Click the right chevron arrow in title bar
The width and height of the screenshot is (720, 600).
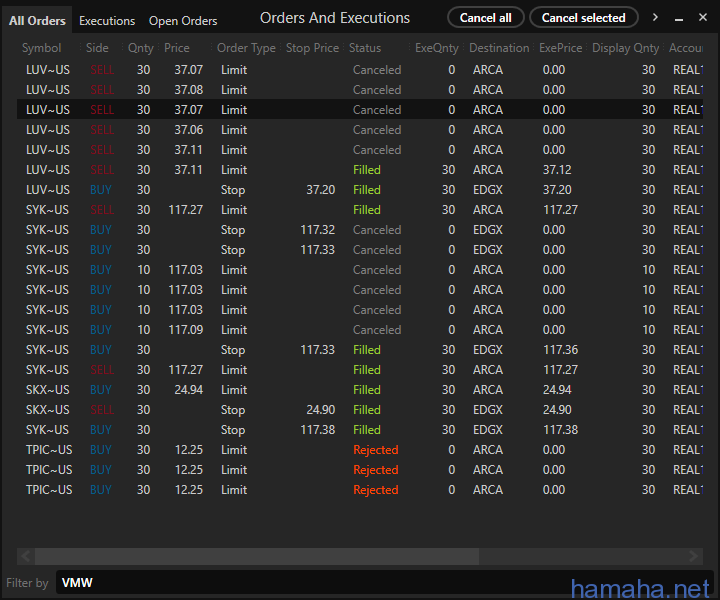(x=655, y=17)
